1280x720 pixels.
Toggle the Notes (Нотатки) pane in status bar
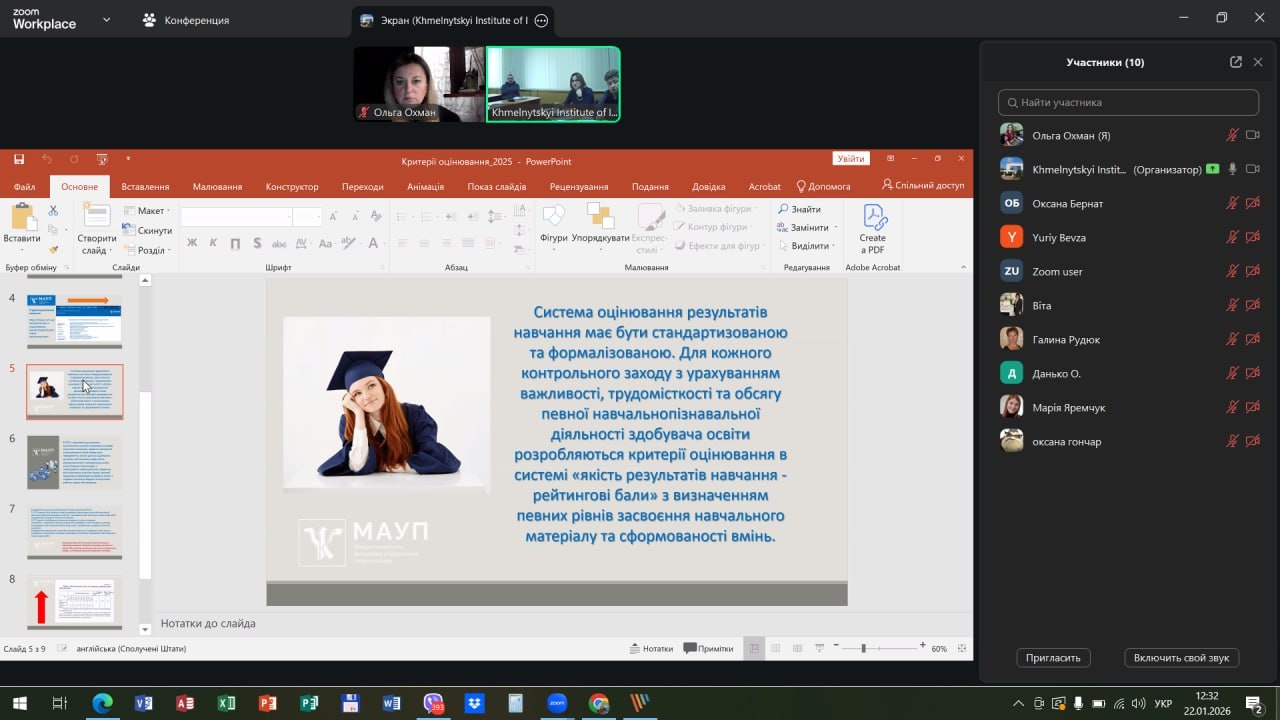click(651, 648)
